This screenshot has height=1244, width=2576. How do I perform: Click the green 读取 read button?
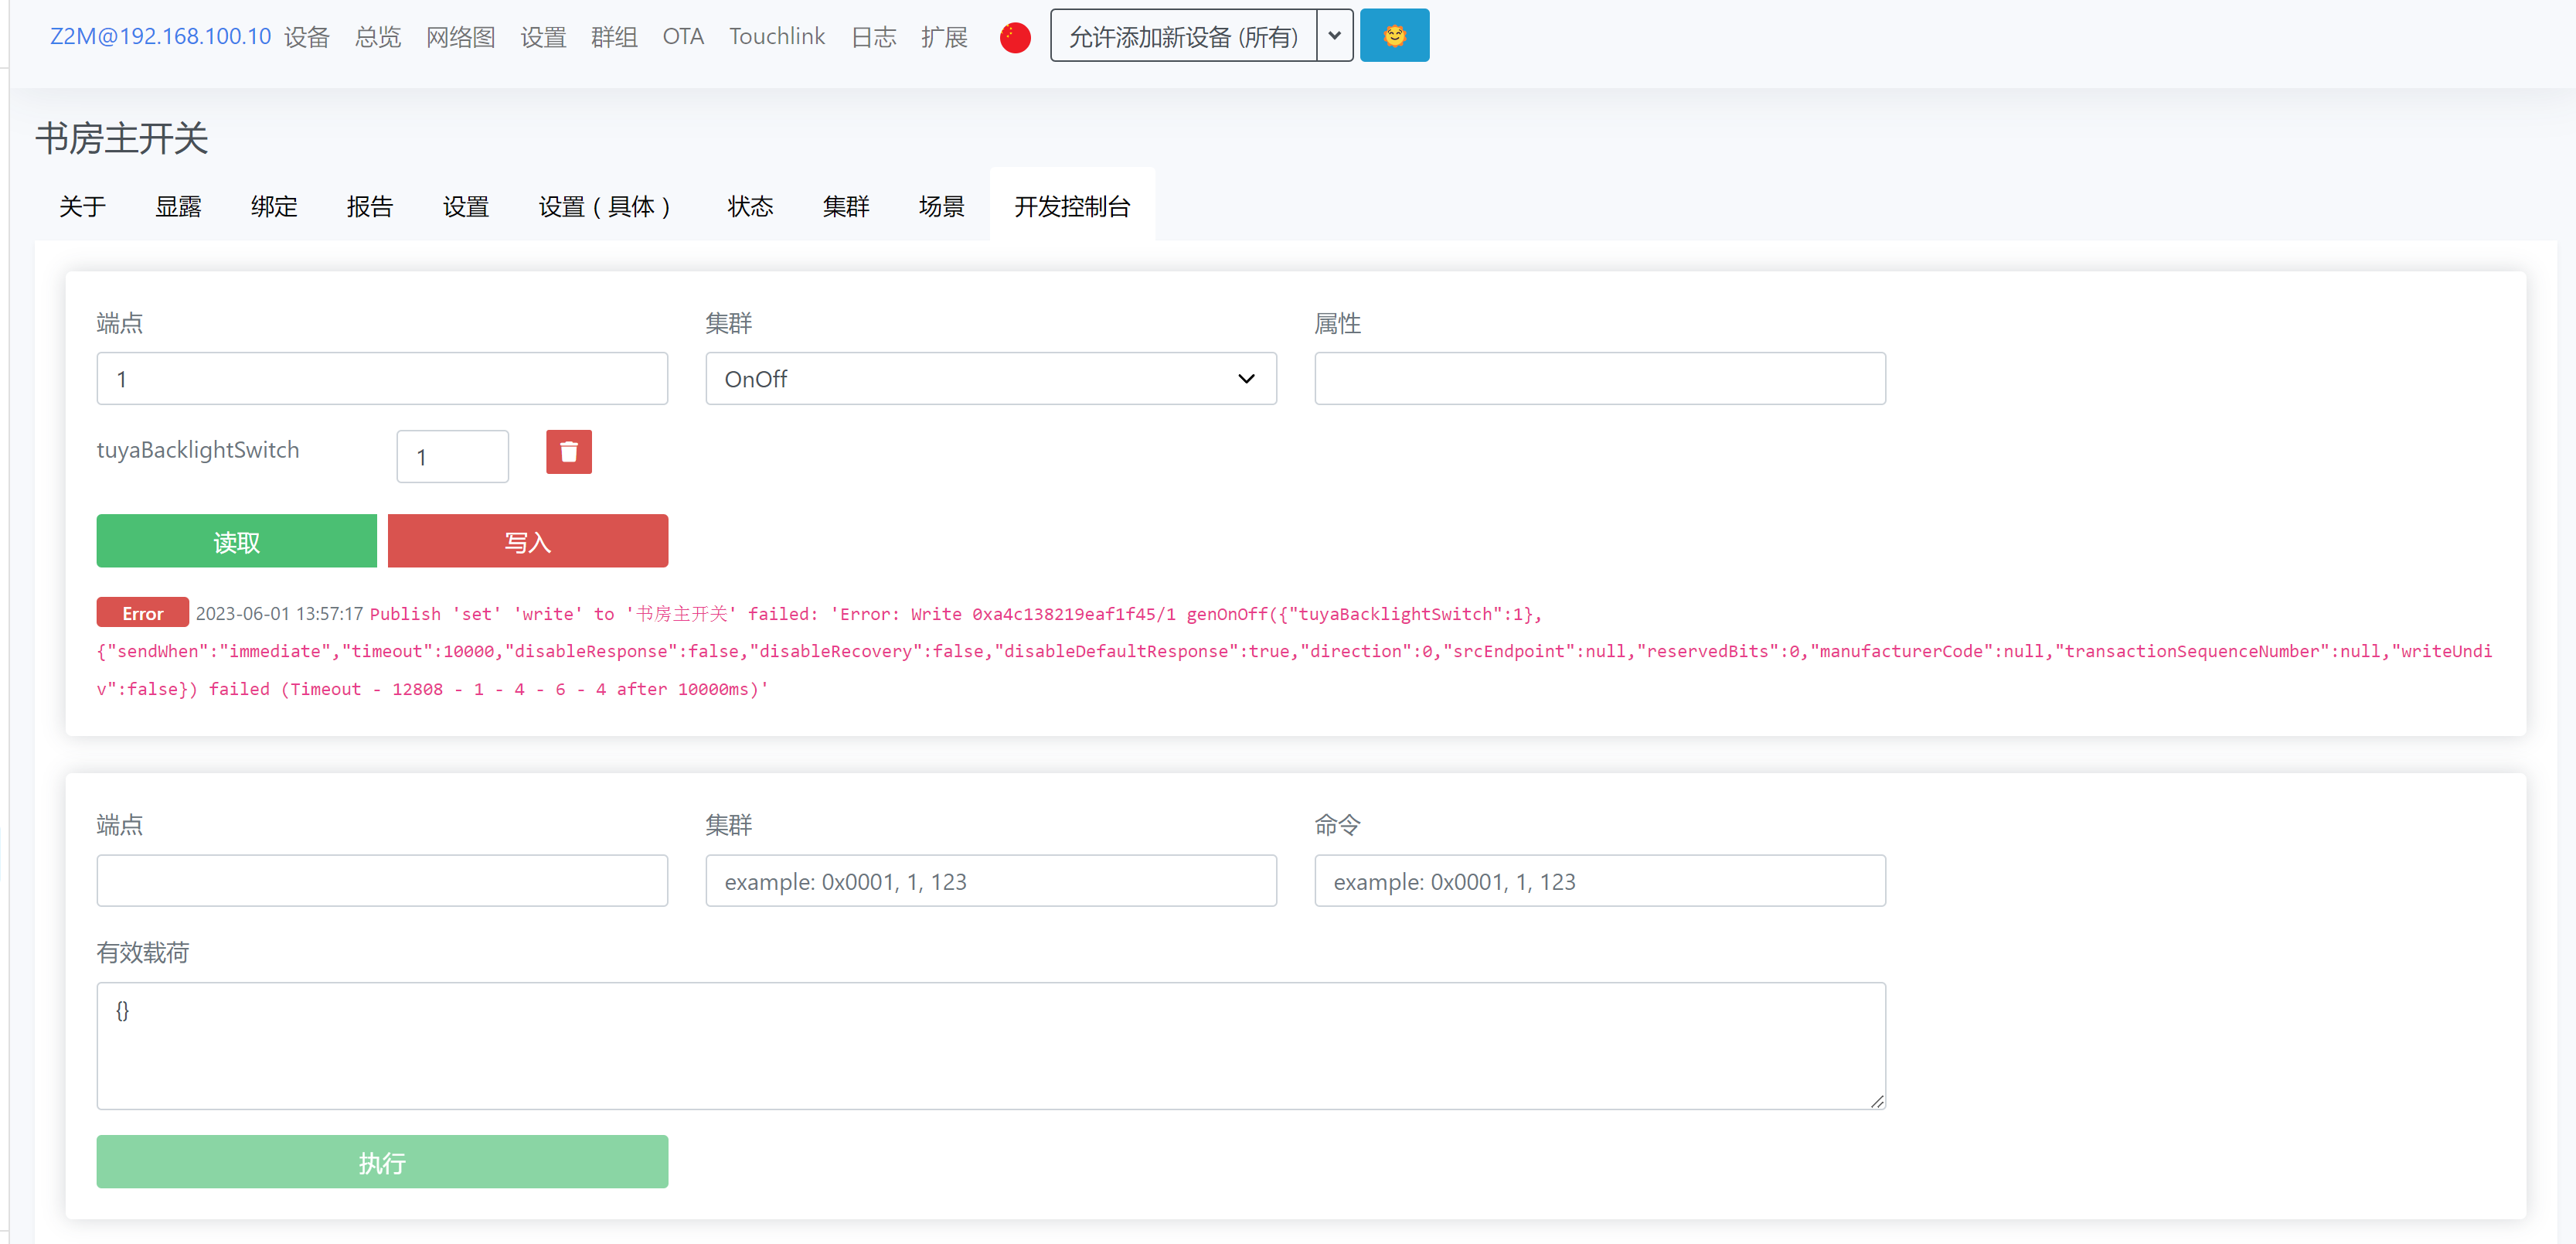[236, 542]
